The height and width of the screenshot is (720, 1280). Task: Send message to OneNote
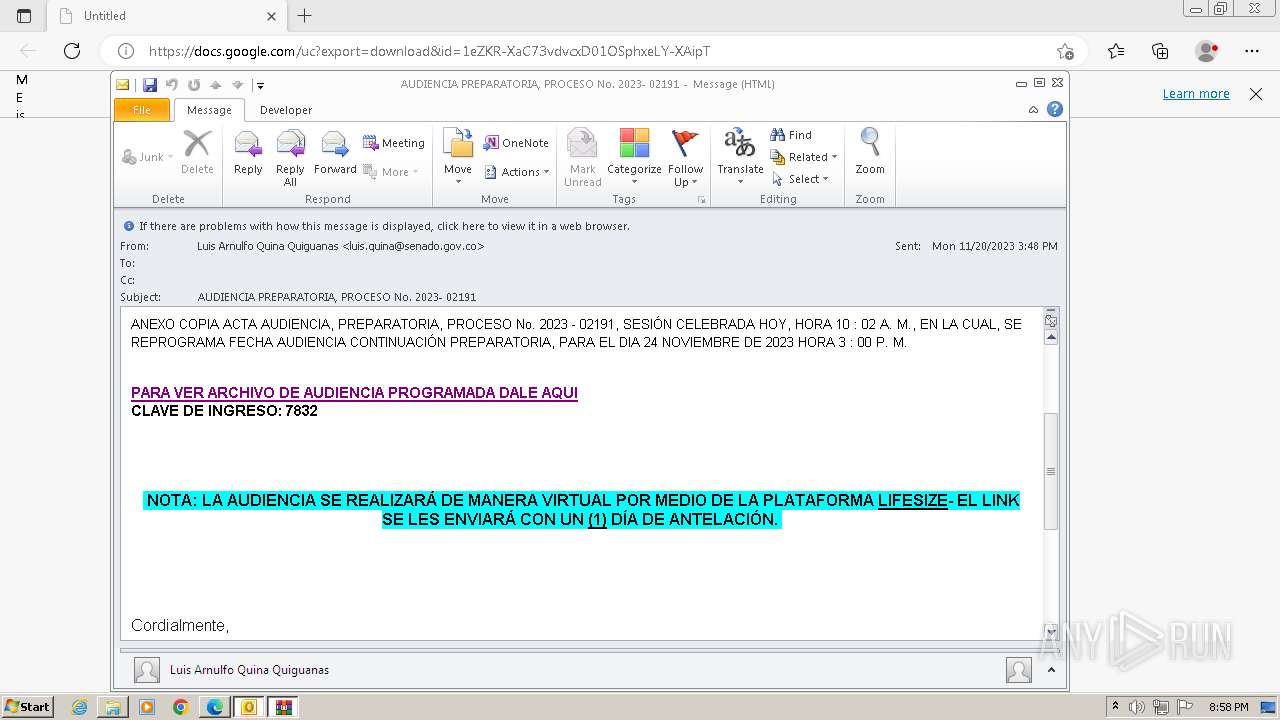(516, 143)
